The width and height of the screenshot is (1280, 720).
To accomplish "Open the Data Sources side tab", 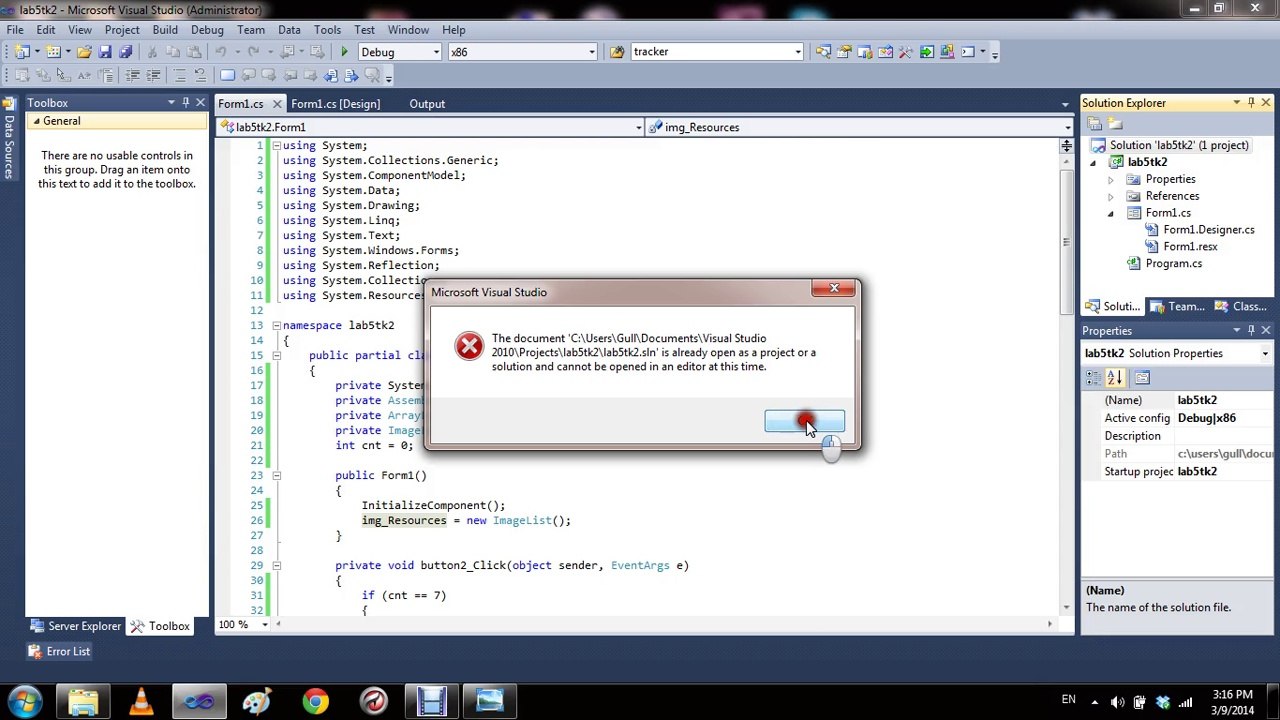I will (x=8, y=139).
